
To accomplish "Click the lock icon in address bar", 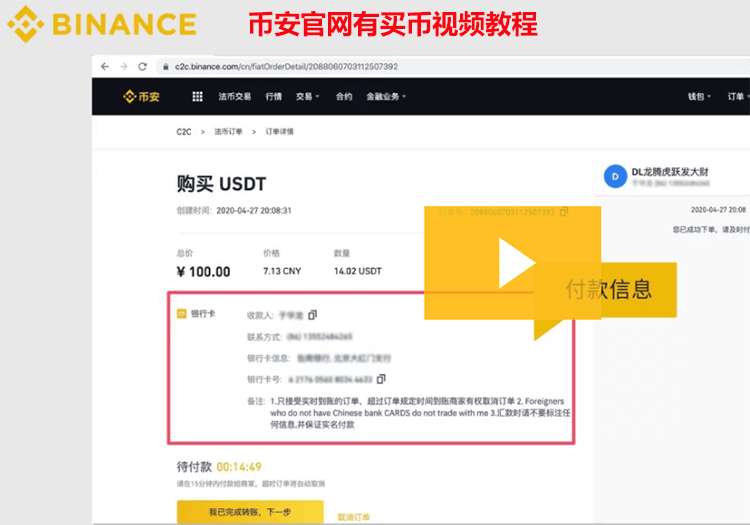I will click(x=165, y=67).
